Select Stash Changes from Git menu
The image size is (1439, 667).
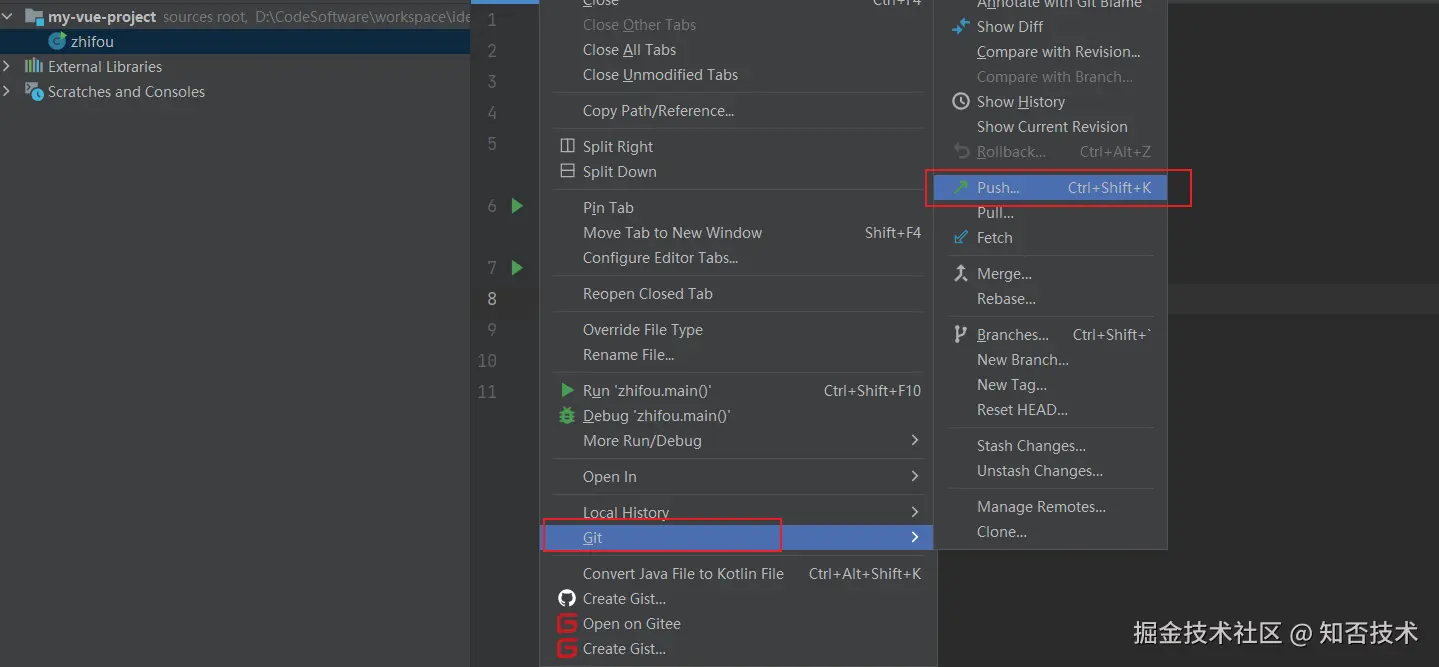pyautogui.click(x=1031, y=446)
